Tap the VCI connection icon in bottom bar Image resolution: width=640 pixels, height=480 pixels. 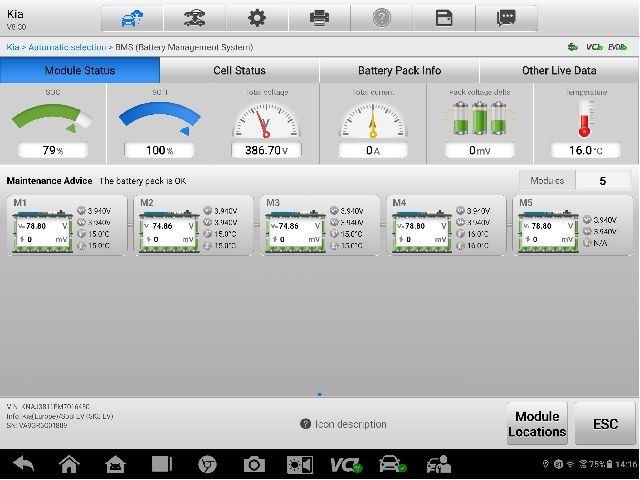point(346,464)
